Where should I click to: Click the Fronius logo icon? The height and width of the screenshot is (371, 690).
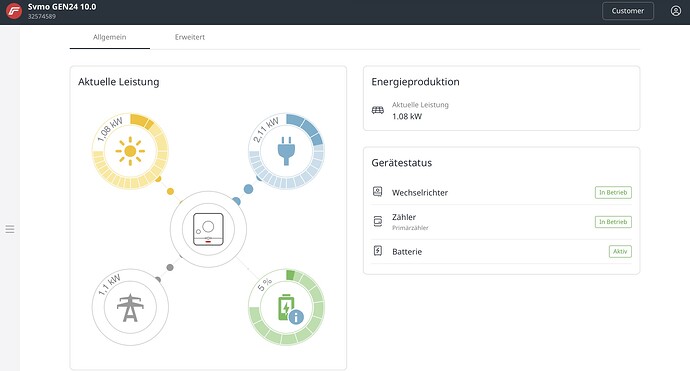tap(14, 11)
